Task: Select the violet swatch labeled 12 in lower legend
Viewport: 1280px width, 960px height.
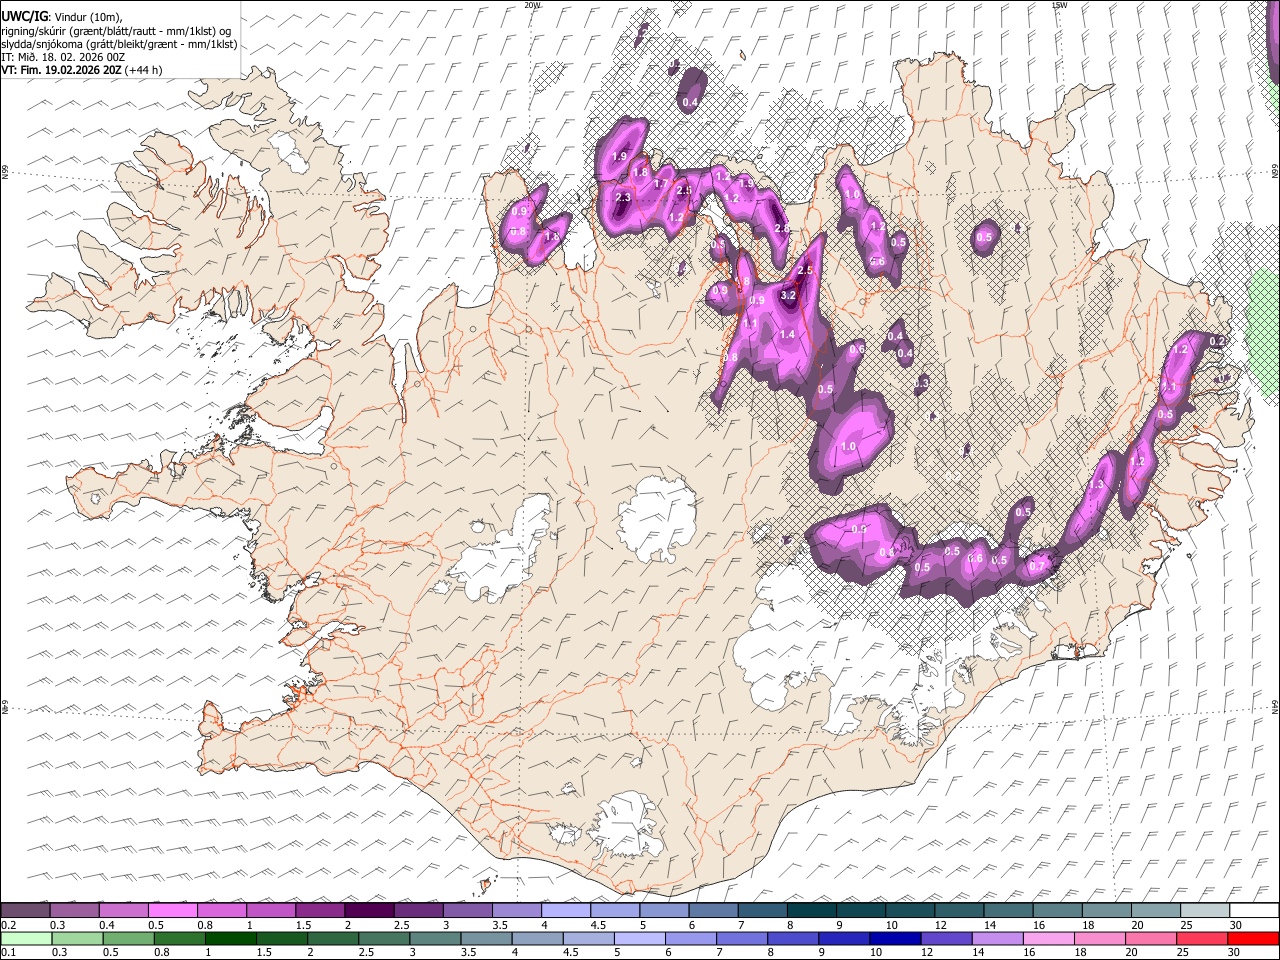Action: click(946, 938)
